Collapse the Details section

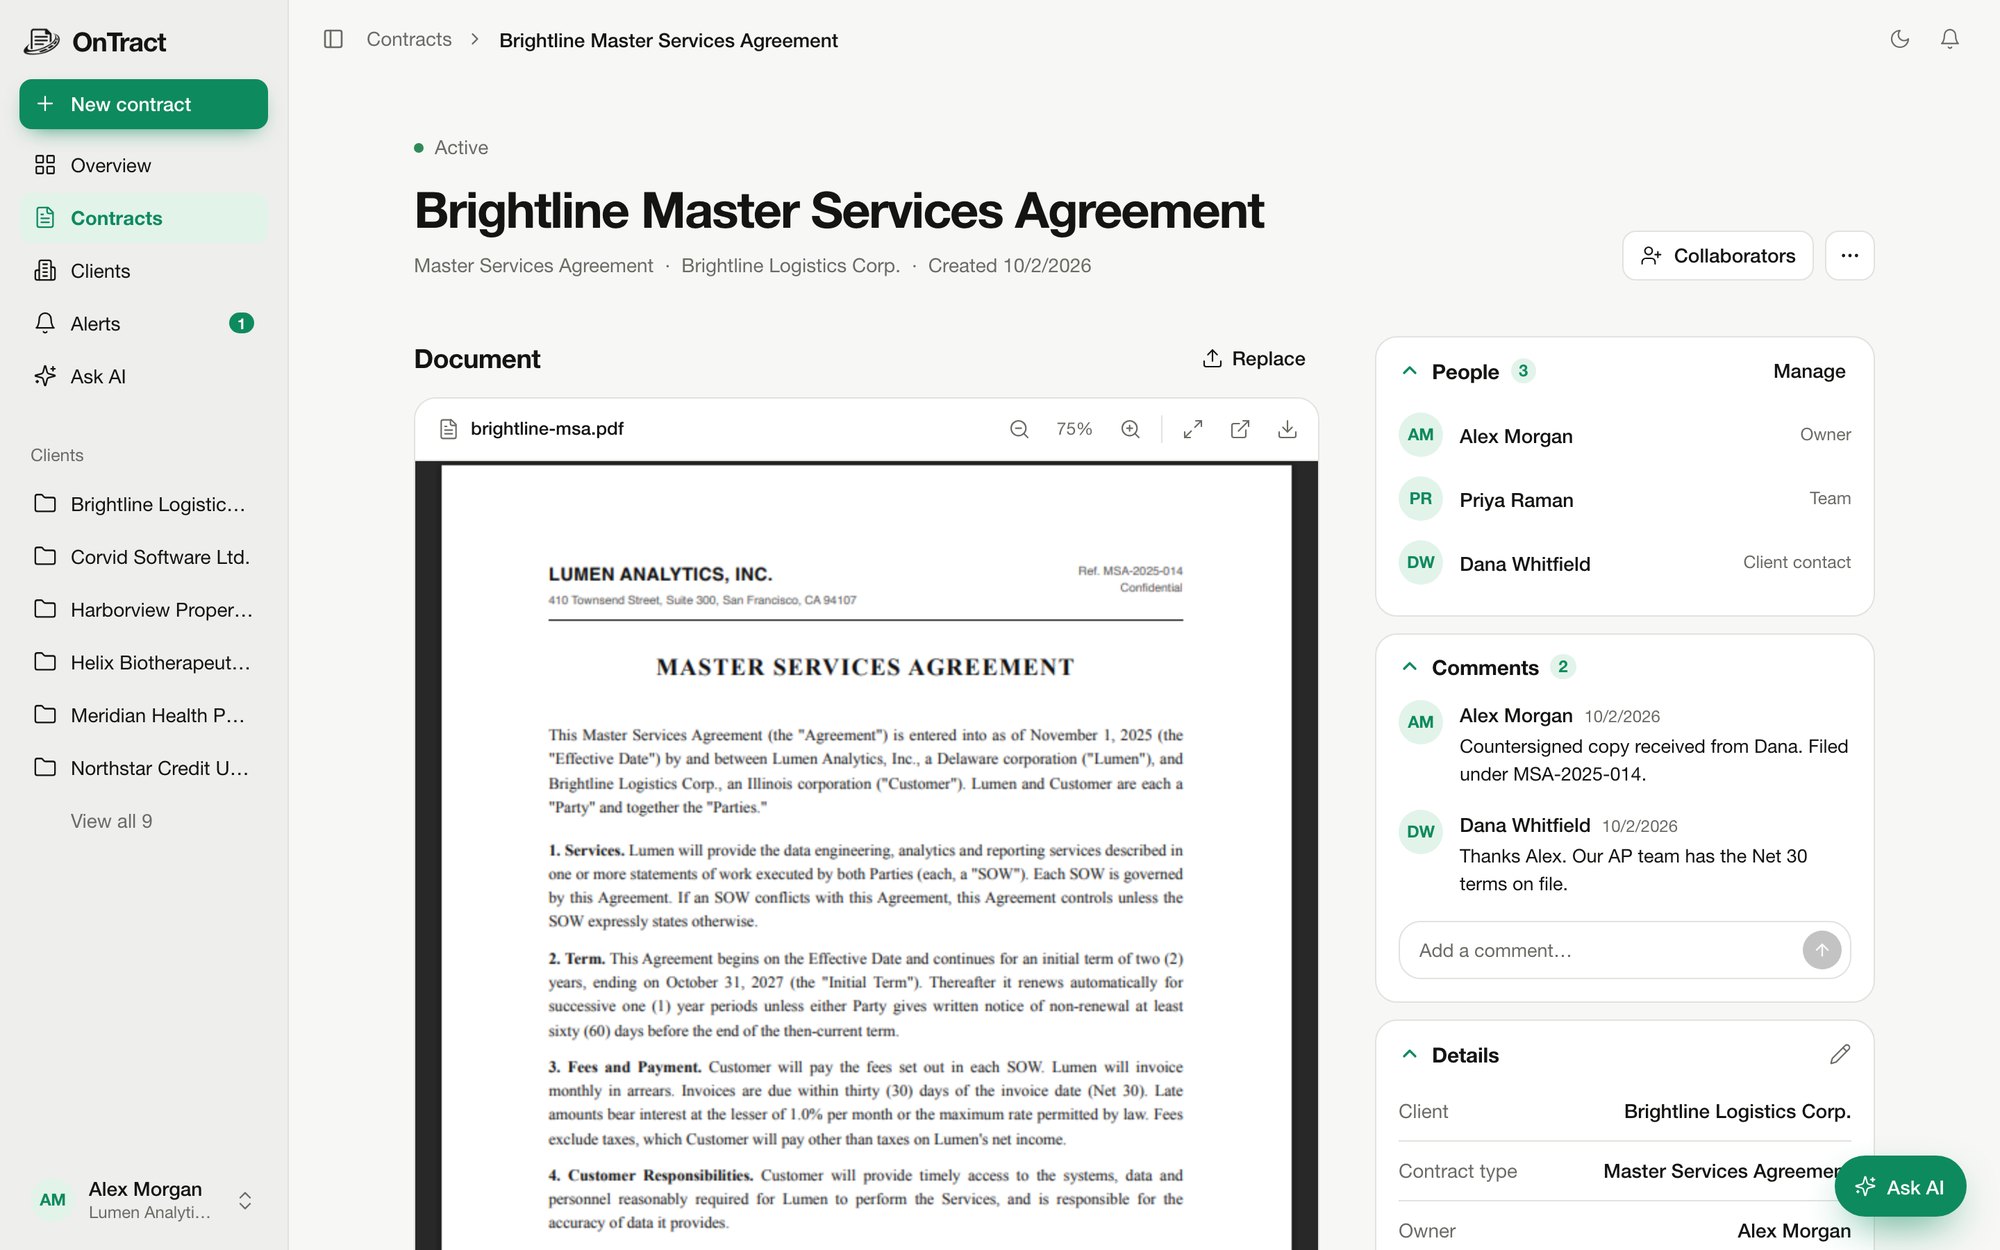pos(1410,1054)
